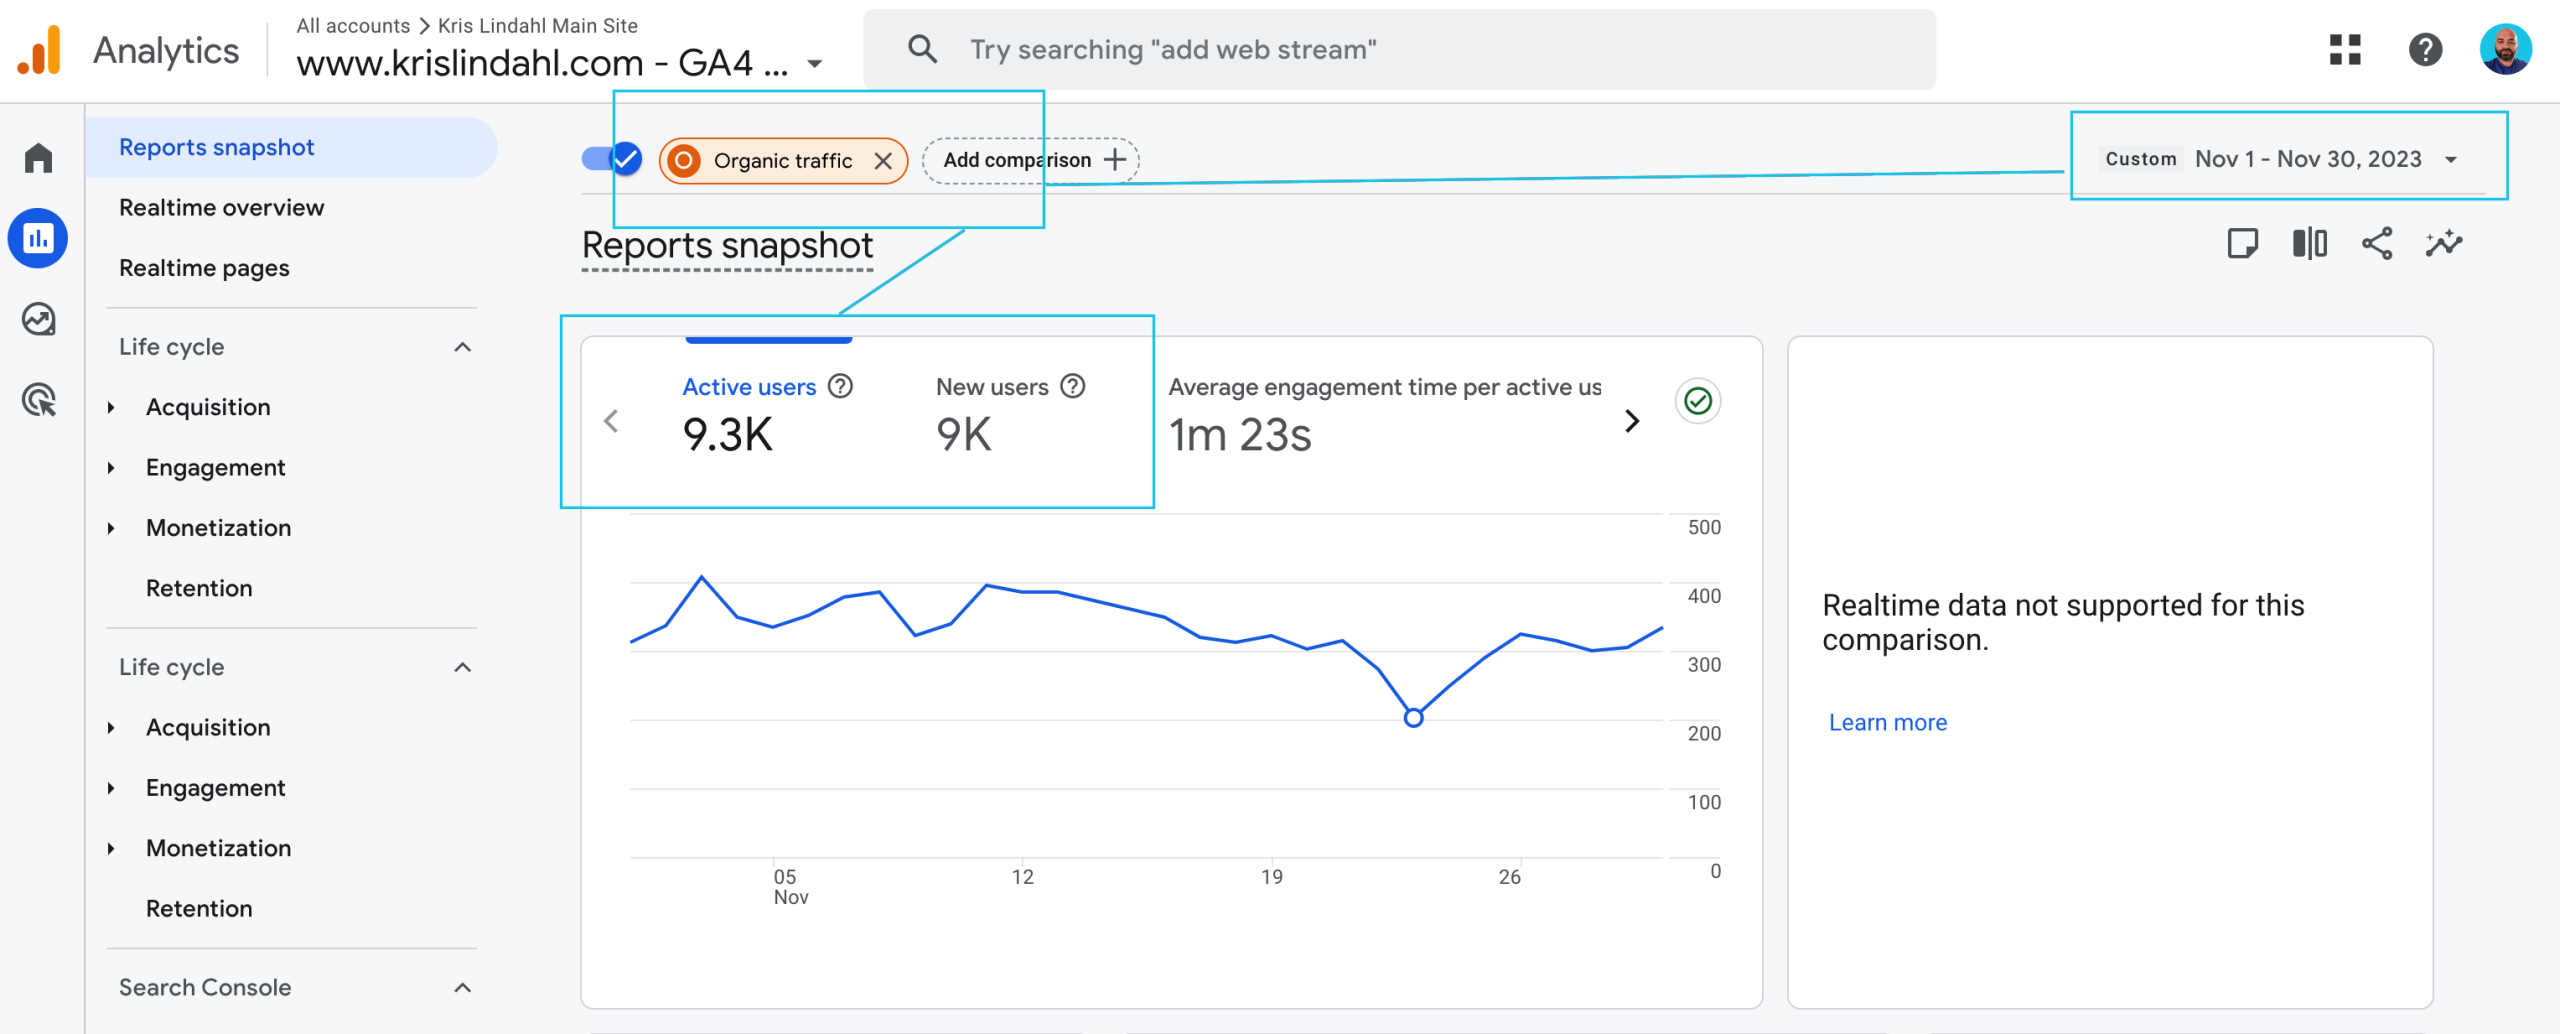Open the Home icon in left rail

[x=38, y=158]
